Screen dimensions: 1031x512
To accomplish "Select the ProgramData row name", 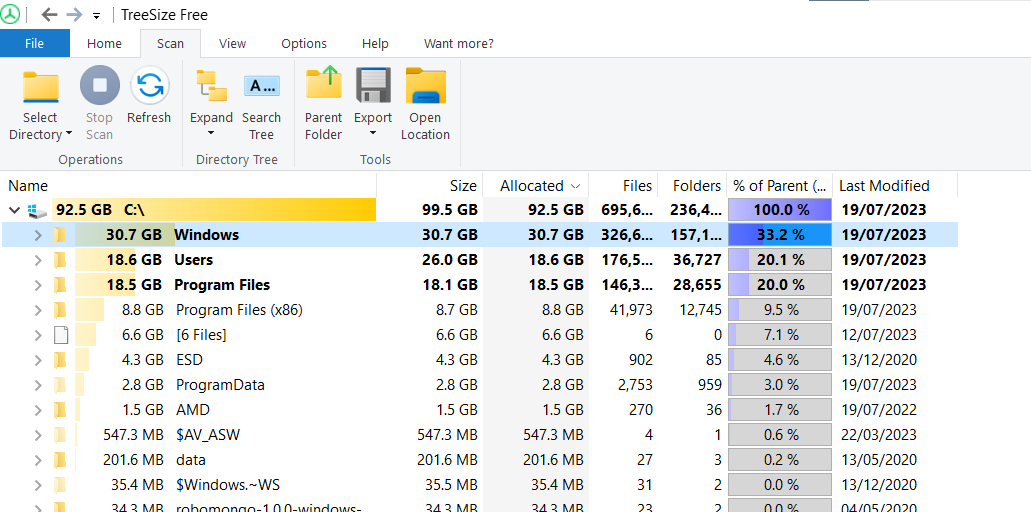I will pyautogui.click(x=220, y=385).
